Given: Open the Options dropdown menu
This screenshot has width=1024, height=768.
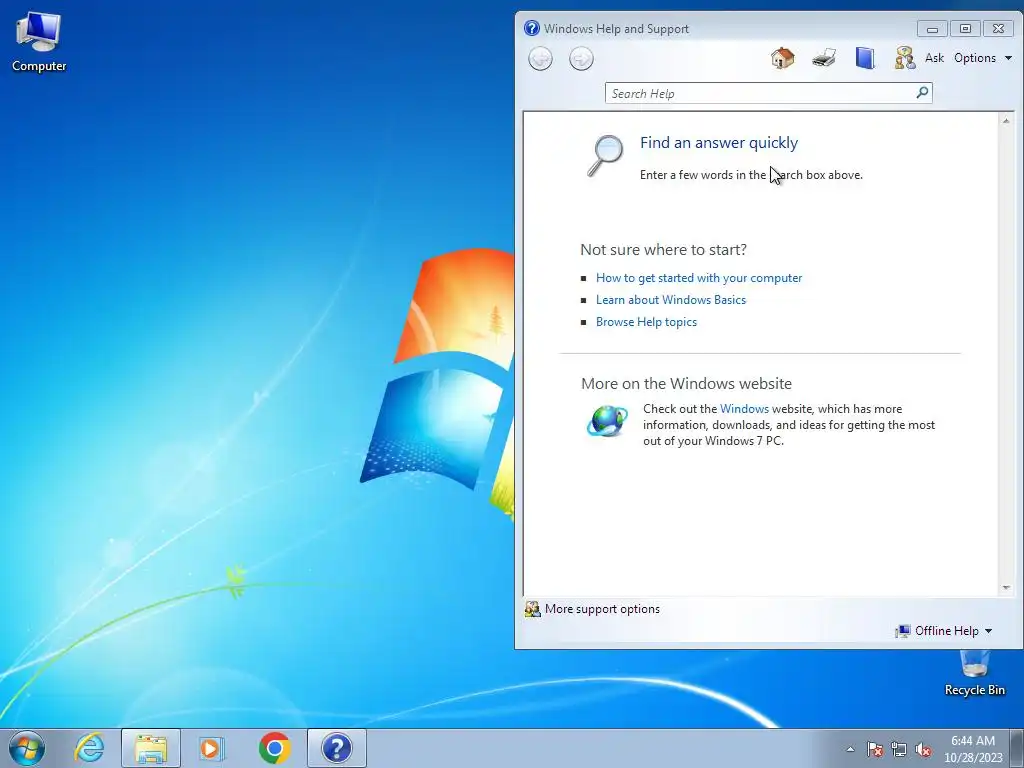Looking at the screenshot, I should pos(983,58).
